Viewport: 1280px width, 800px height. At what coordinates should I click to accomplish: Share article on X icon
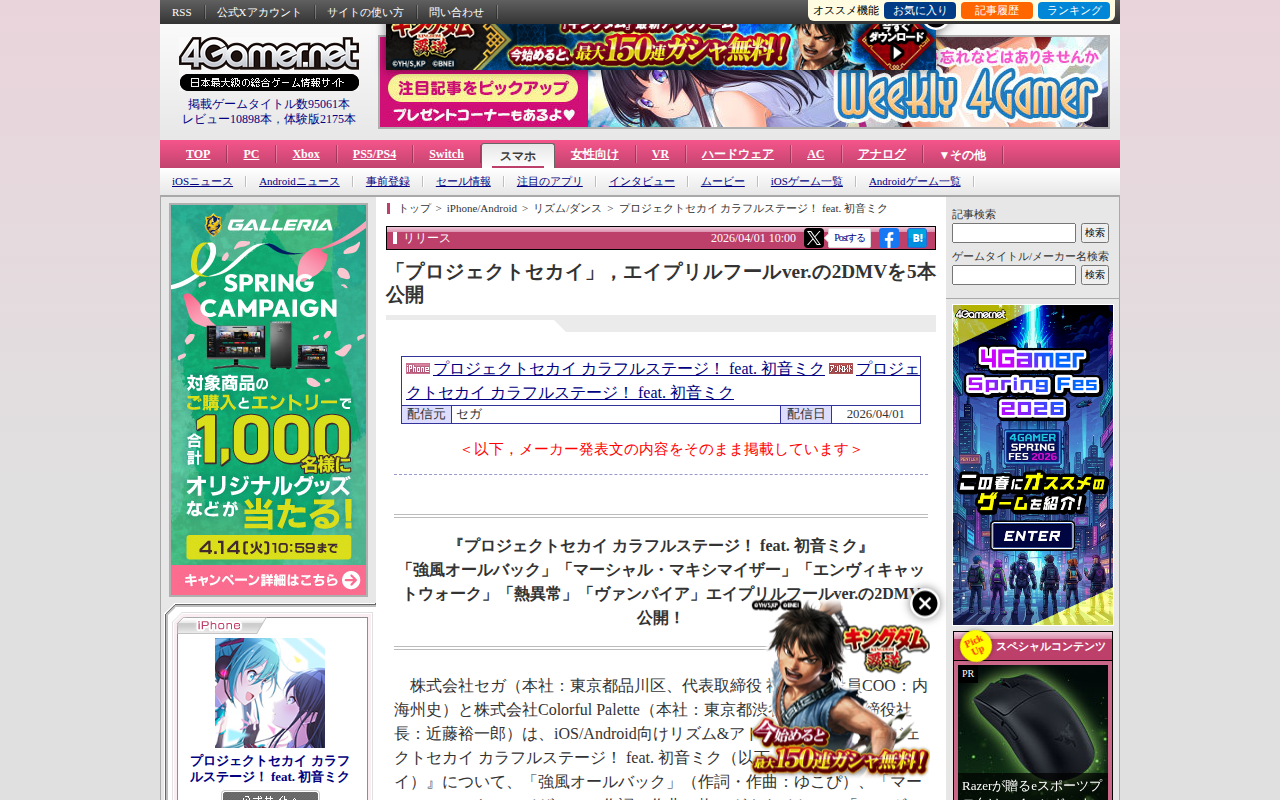814,238
